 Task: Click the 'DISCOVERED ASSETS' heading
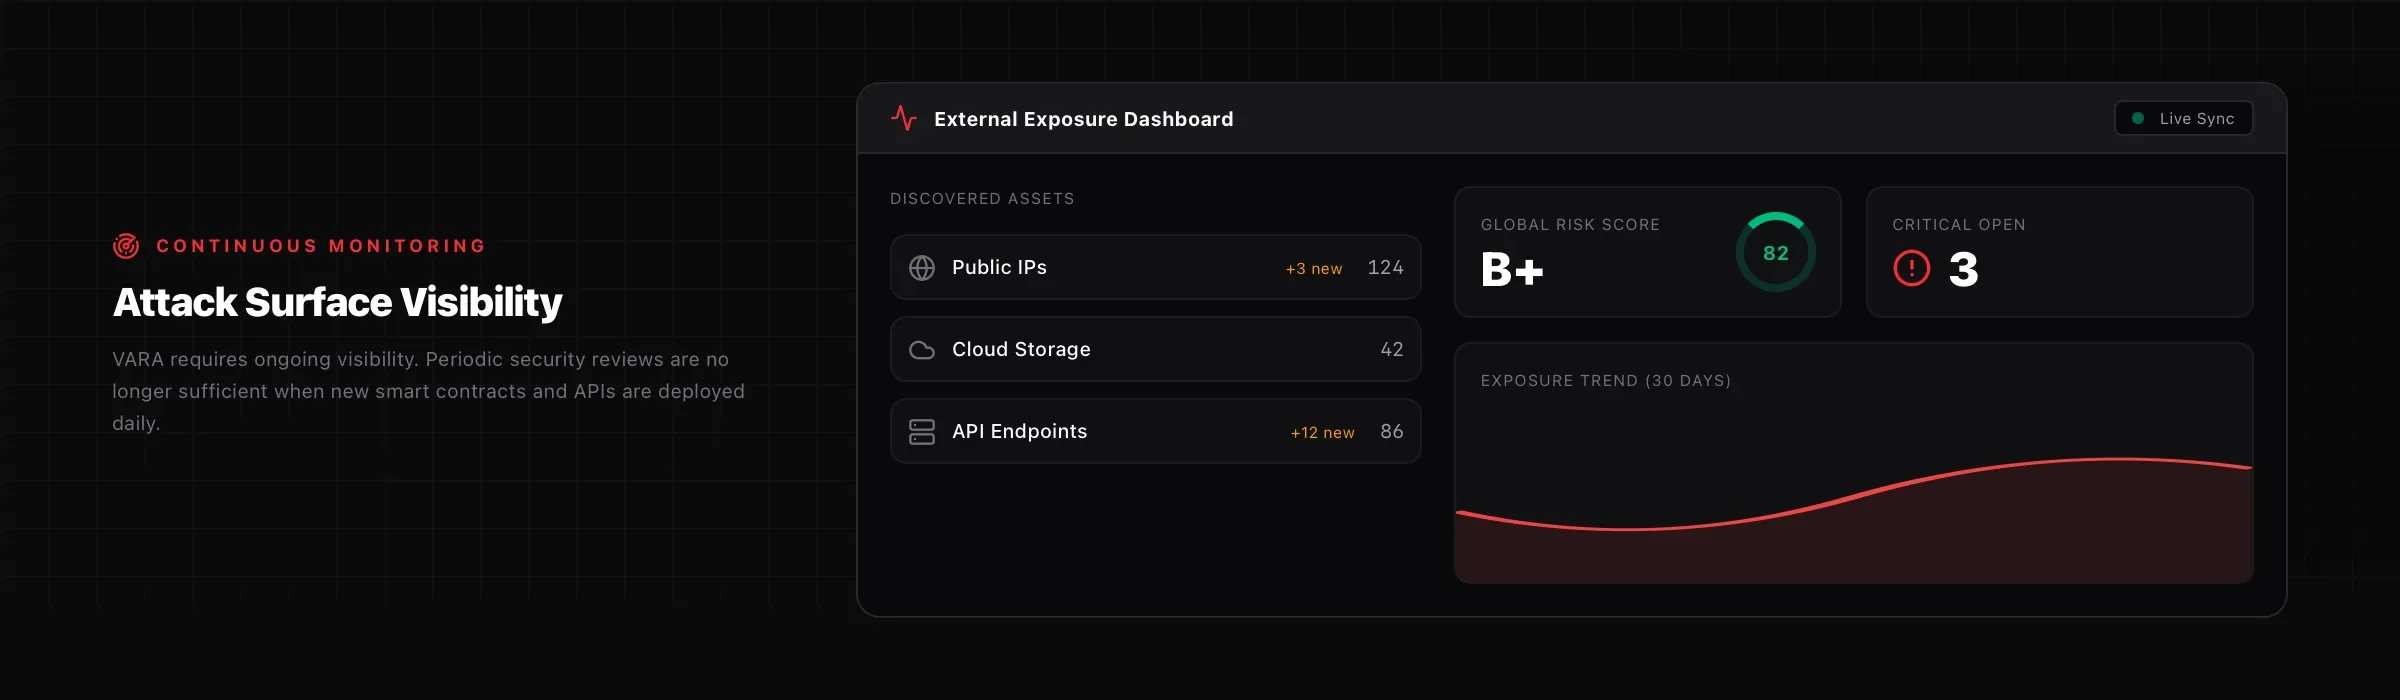(982, 199)
